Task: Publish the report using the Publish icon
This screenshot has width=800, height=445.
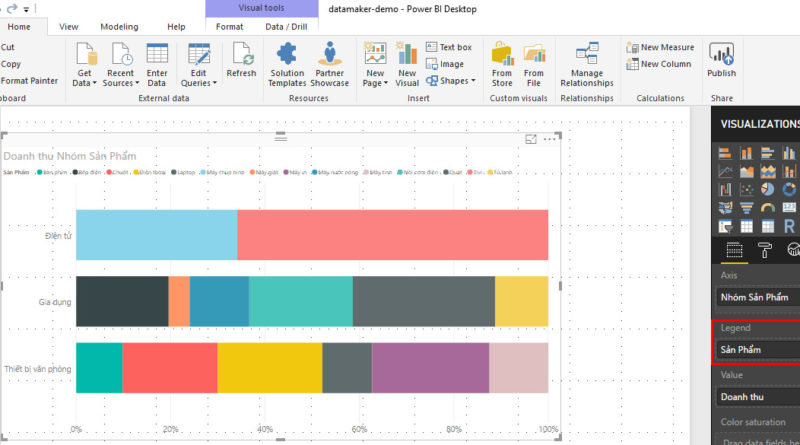Action: point(721,60)
